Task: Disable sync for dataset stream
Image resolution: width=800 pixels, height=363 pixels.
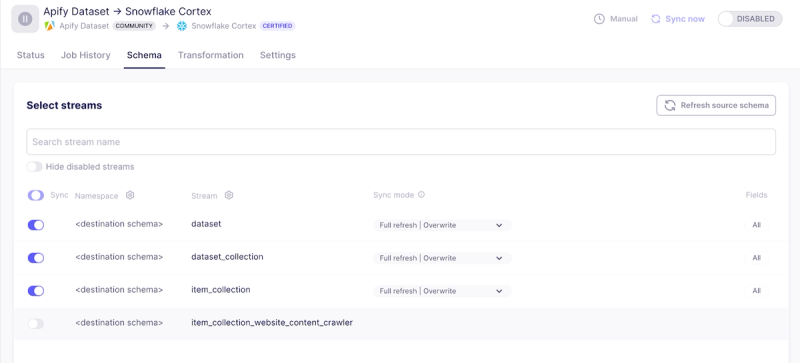Action: click(x=36, y=225)
